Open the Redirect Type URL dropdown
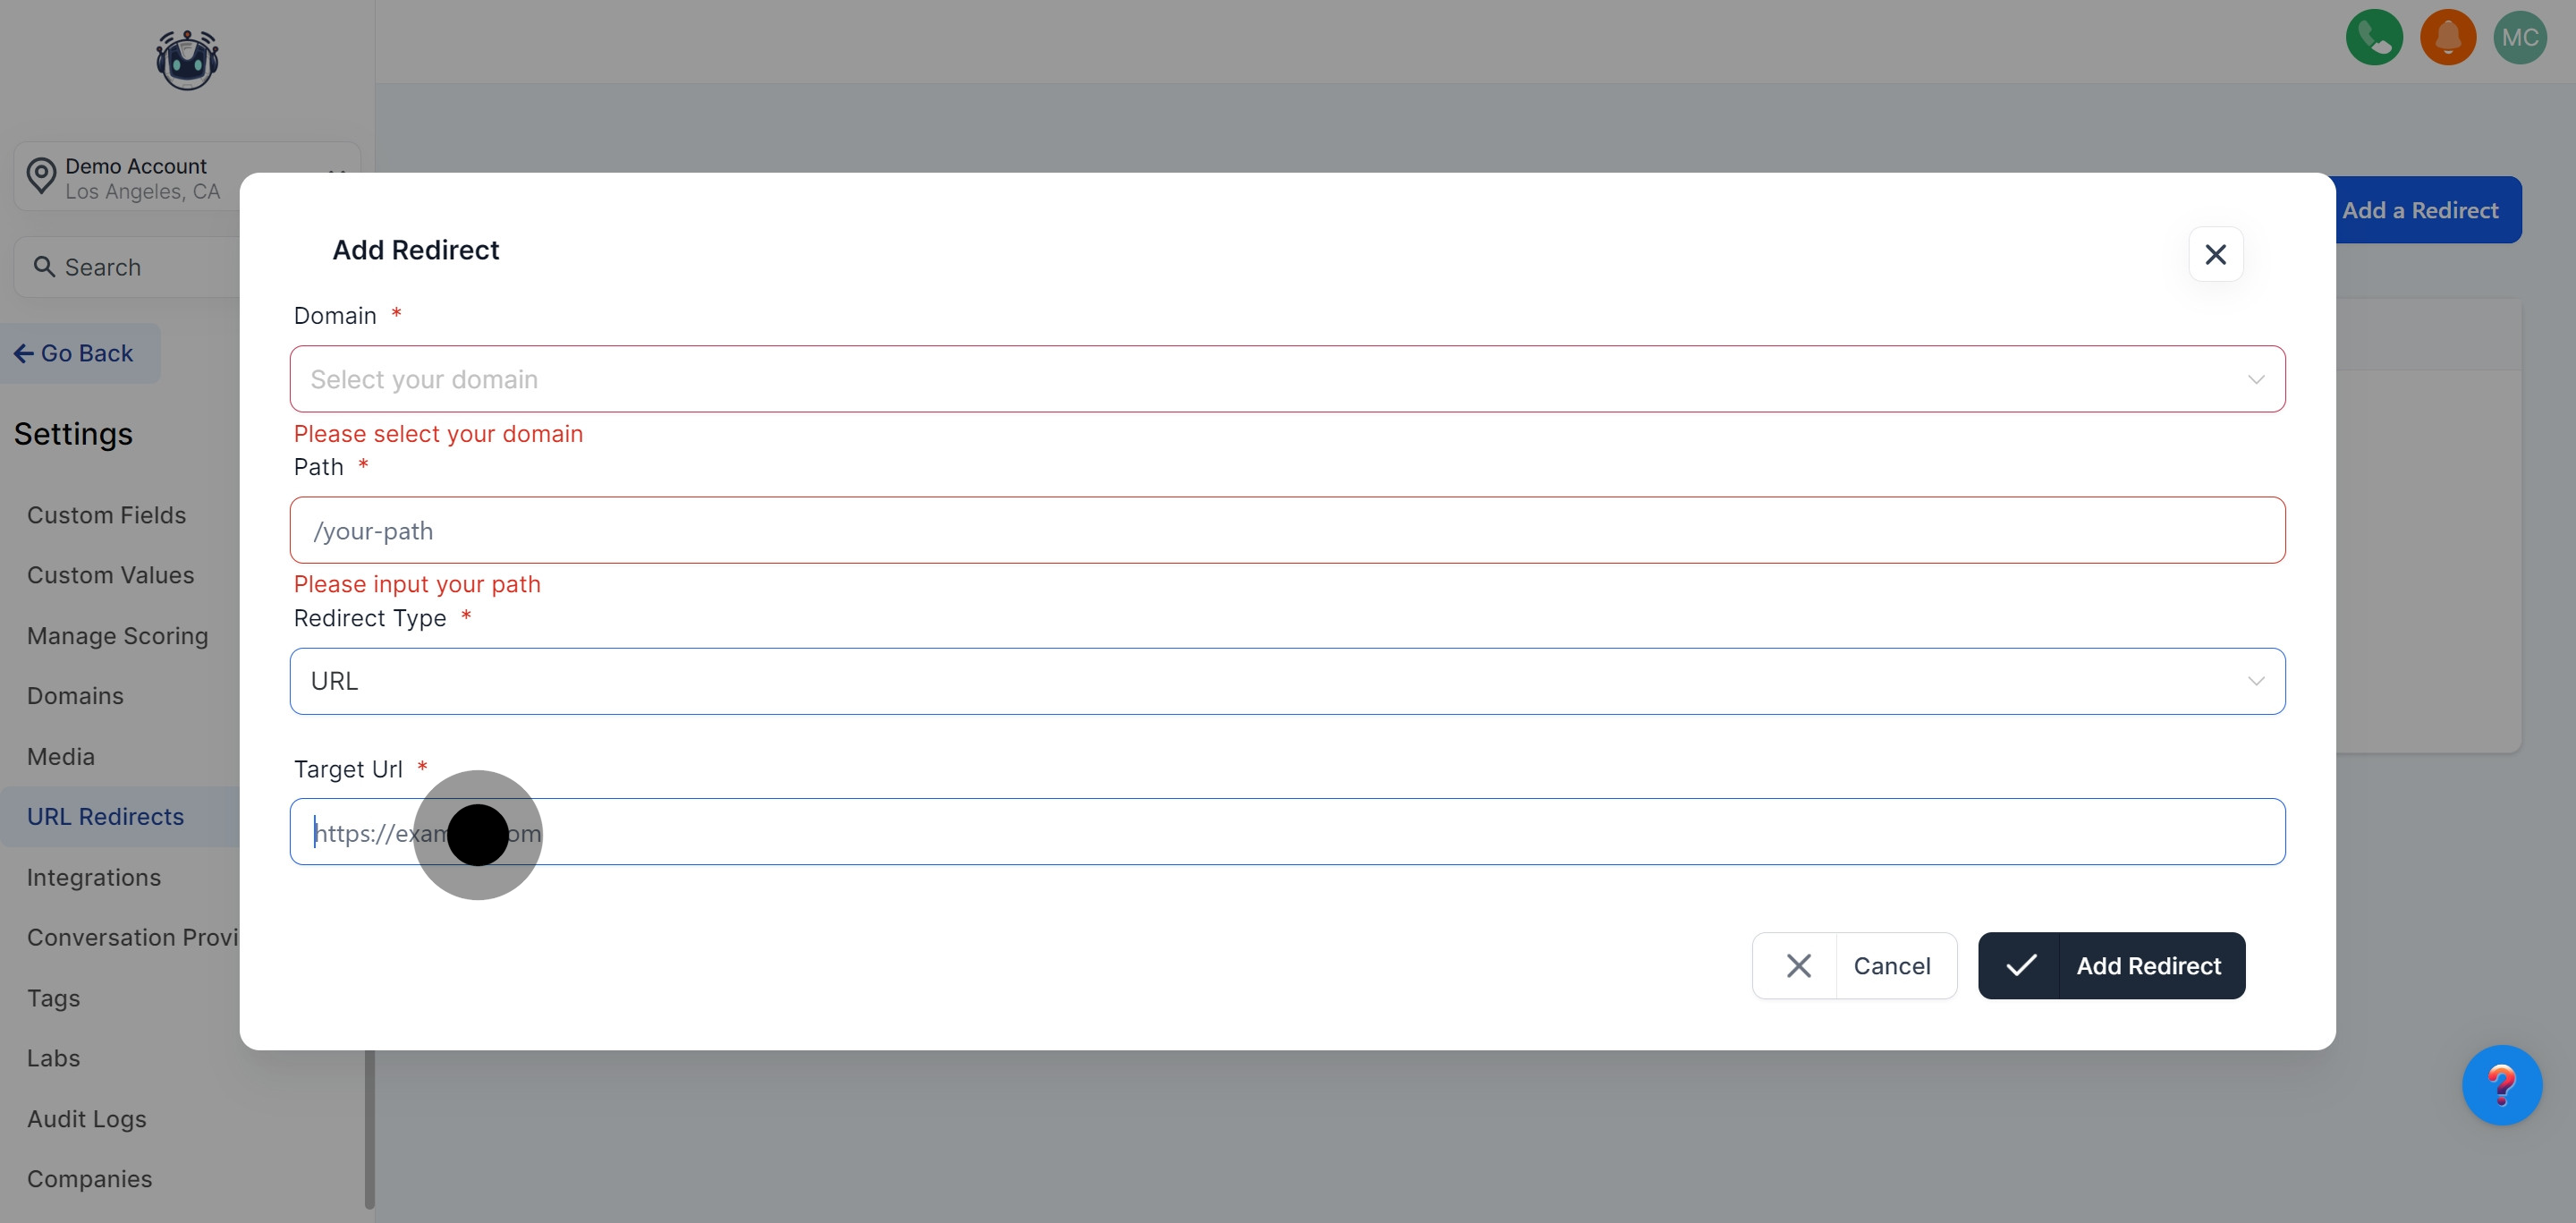Viewport: 2576px width, 1223px height. tap(1287, 681)
